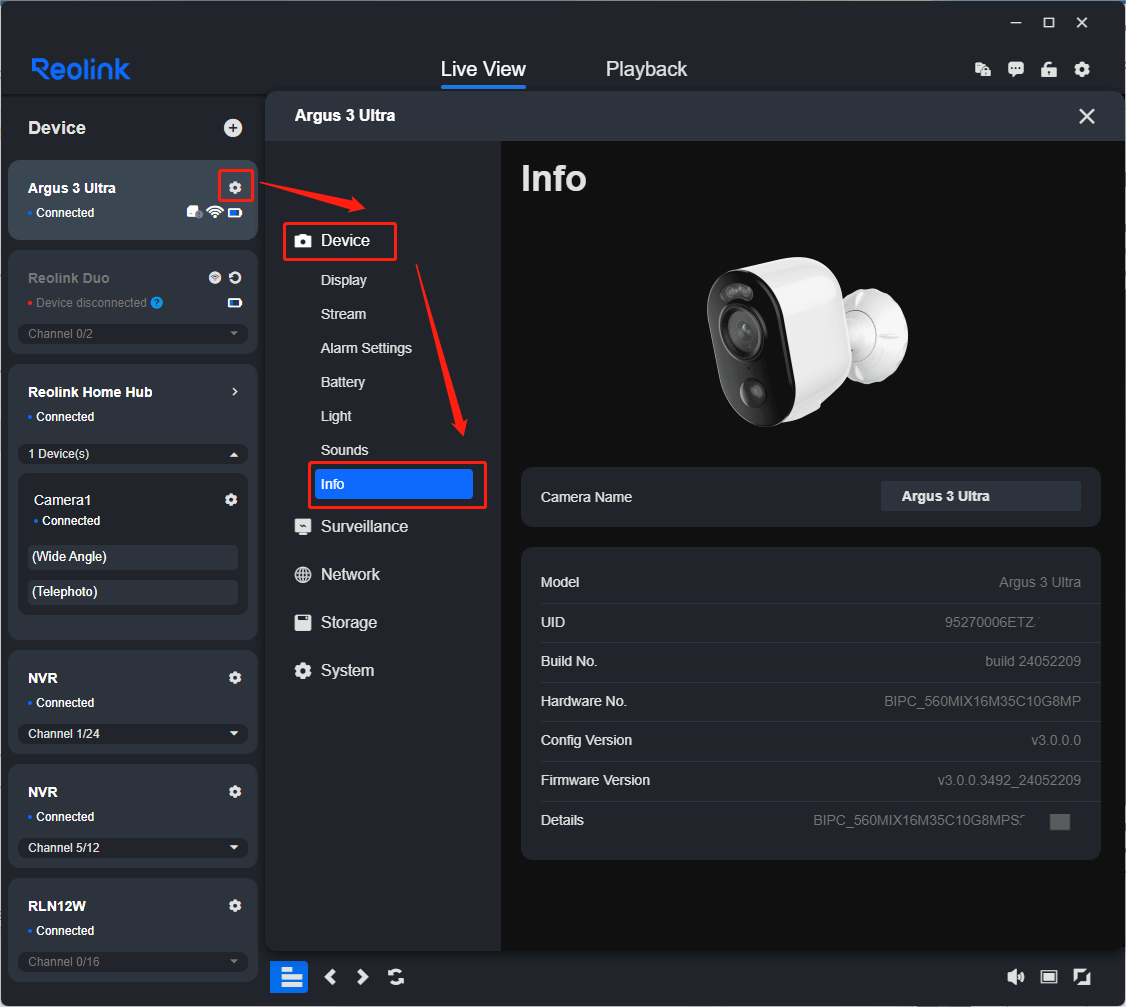Click the unlock padlock icon in top bar
This screenshot has width=1126, height=1007.
tap(1048, 69)
